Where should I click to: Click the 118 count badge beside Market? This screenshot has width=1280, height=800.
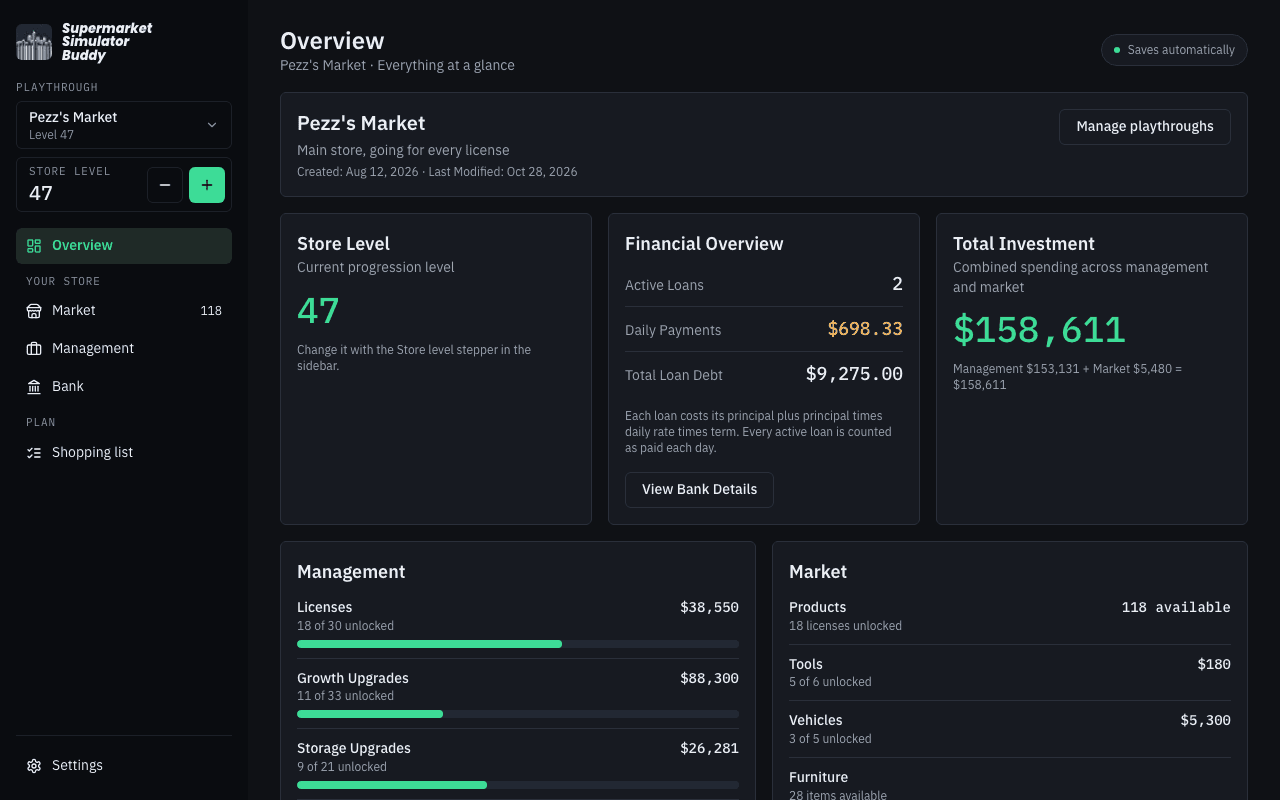click(211, 311)
